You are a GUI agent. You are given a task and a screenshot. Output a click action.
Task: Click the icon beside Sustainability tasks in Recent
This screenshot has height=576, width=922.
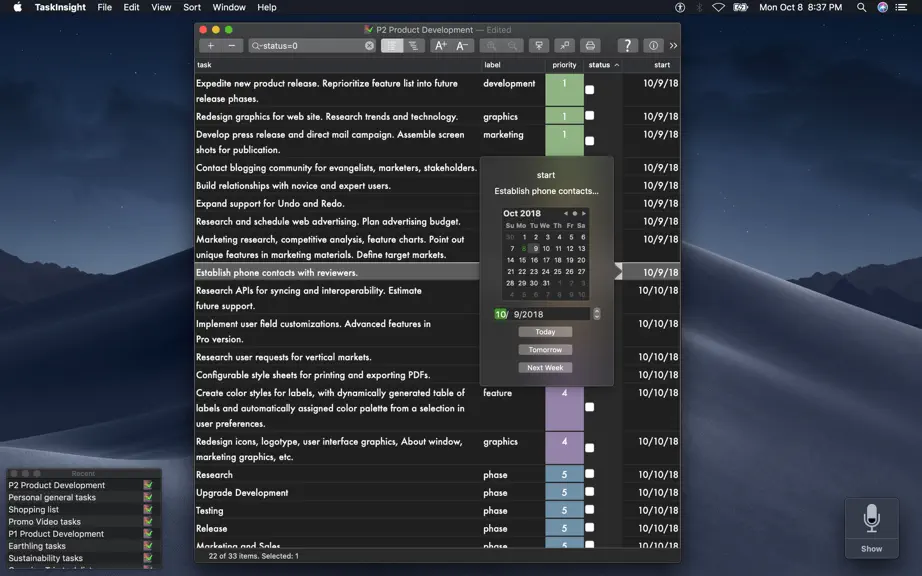(x=148, y=558)
